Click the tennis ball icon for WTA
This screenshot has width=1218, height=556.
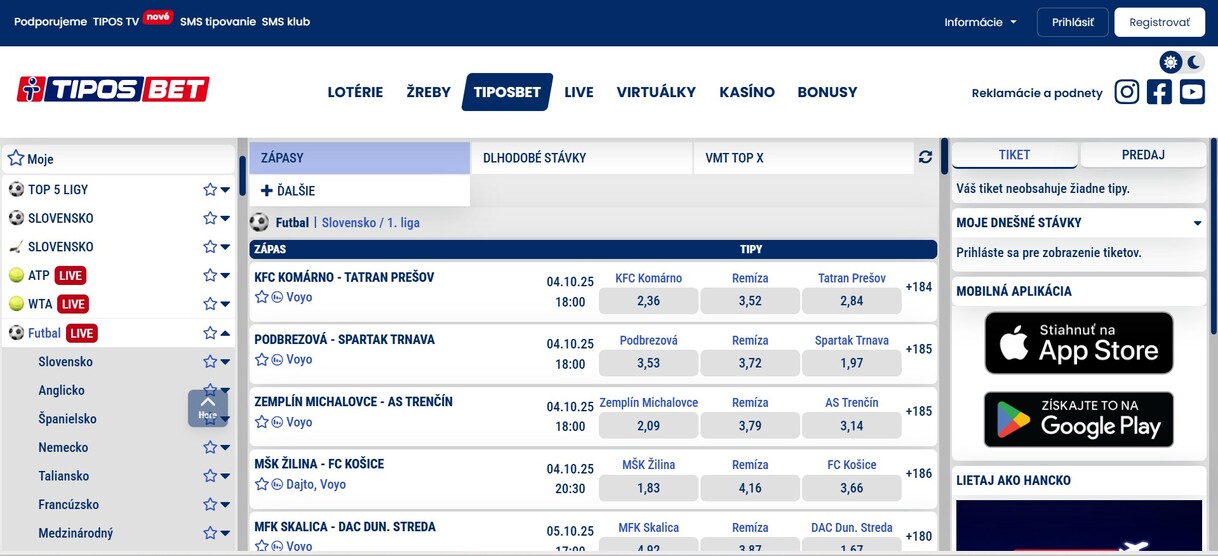[16, 304]
